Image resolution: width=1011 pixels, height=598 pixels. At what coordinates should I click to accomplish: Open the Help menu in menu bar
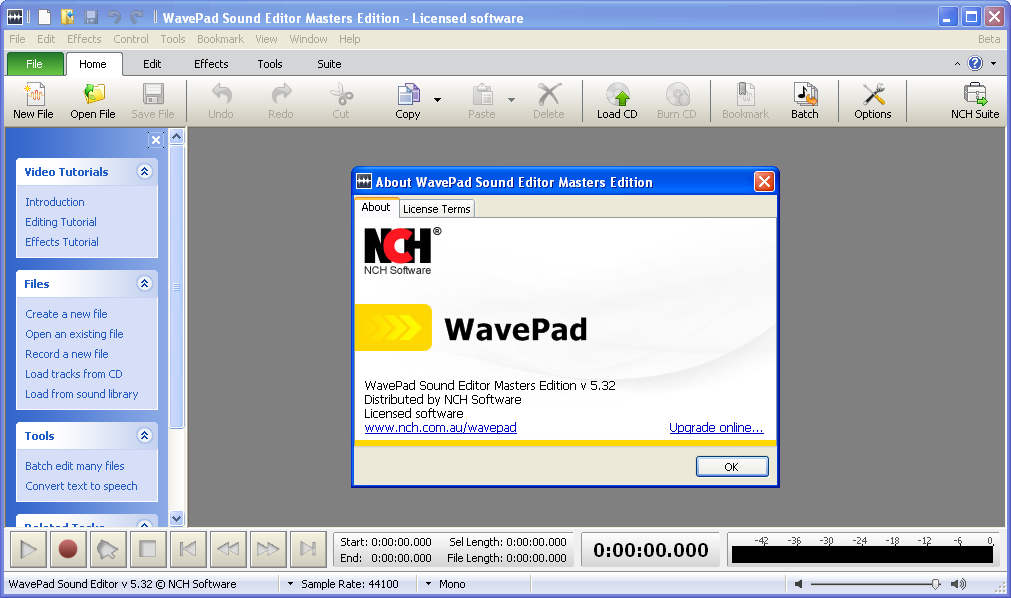click(x=349, y=39)
